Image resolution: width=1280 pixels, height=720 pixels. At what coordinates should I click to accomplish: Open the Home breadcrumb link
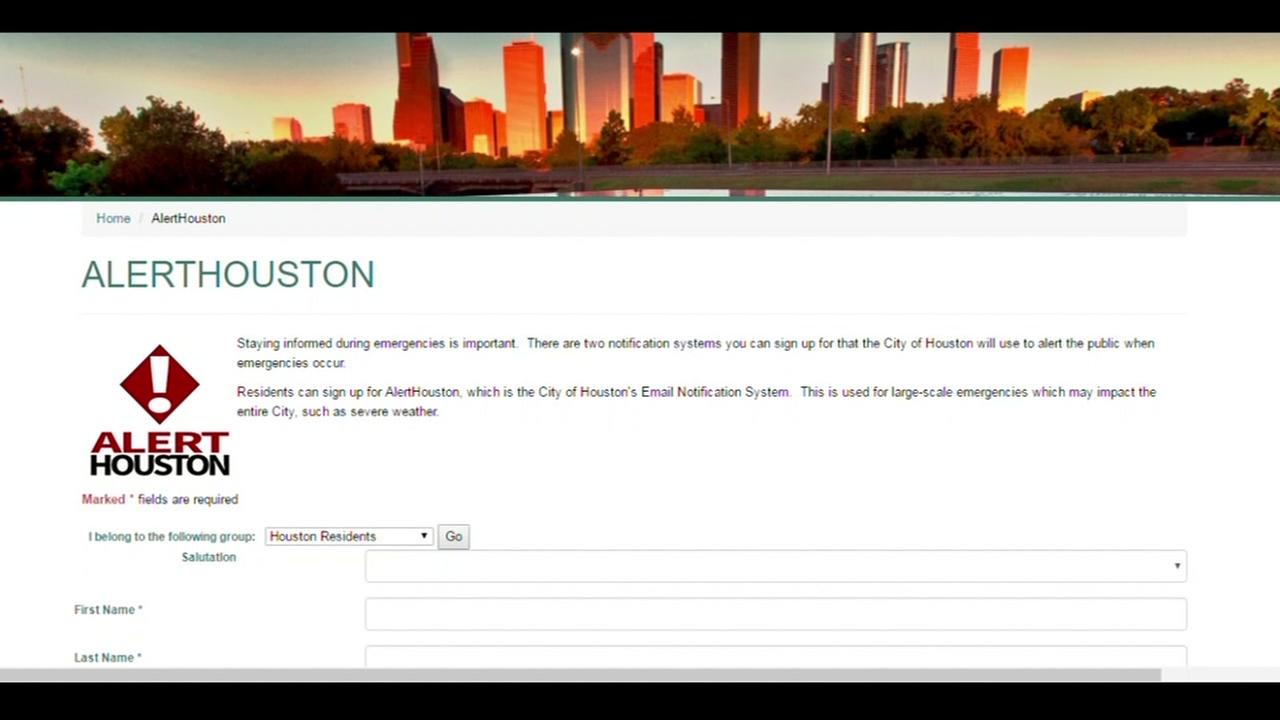click(113, 218)
